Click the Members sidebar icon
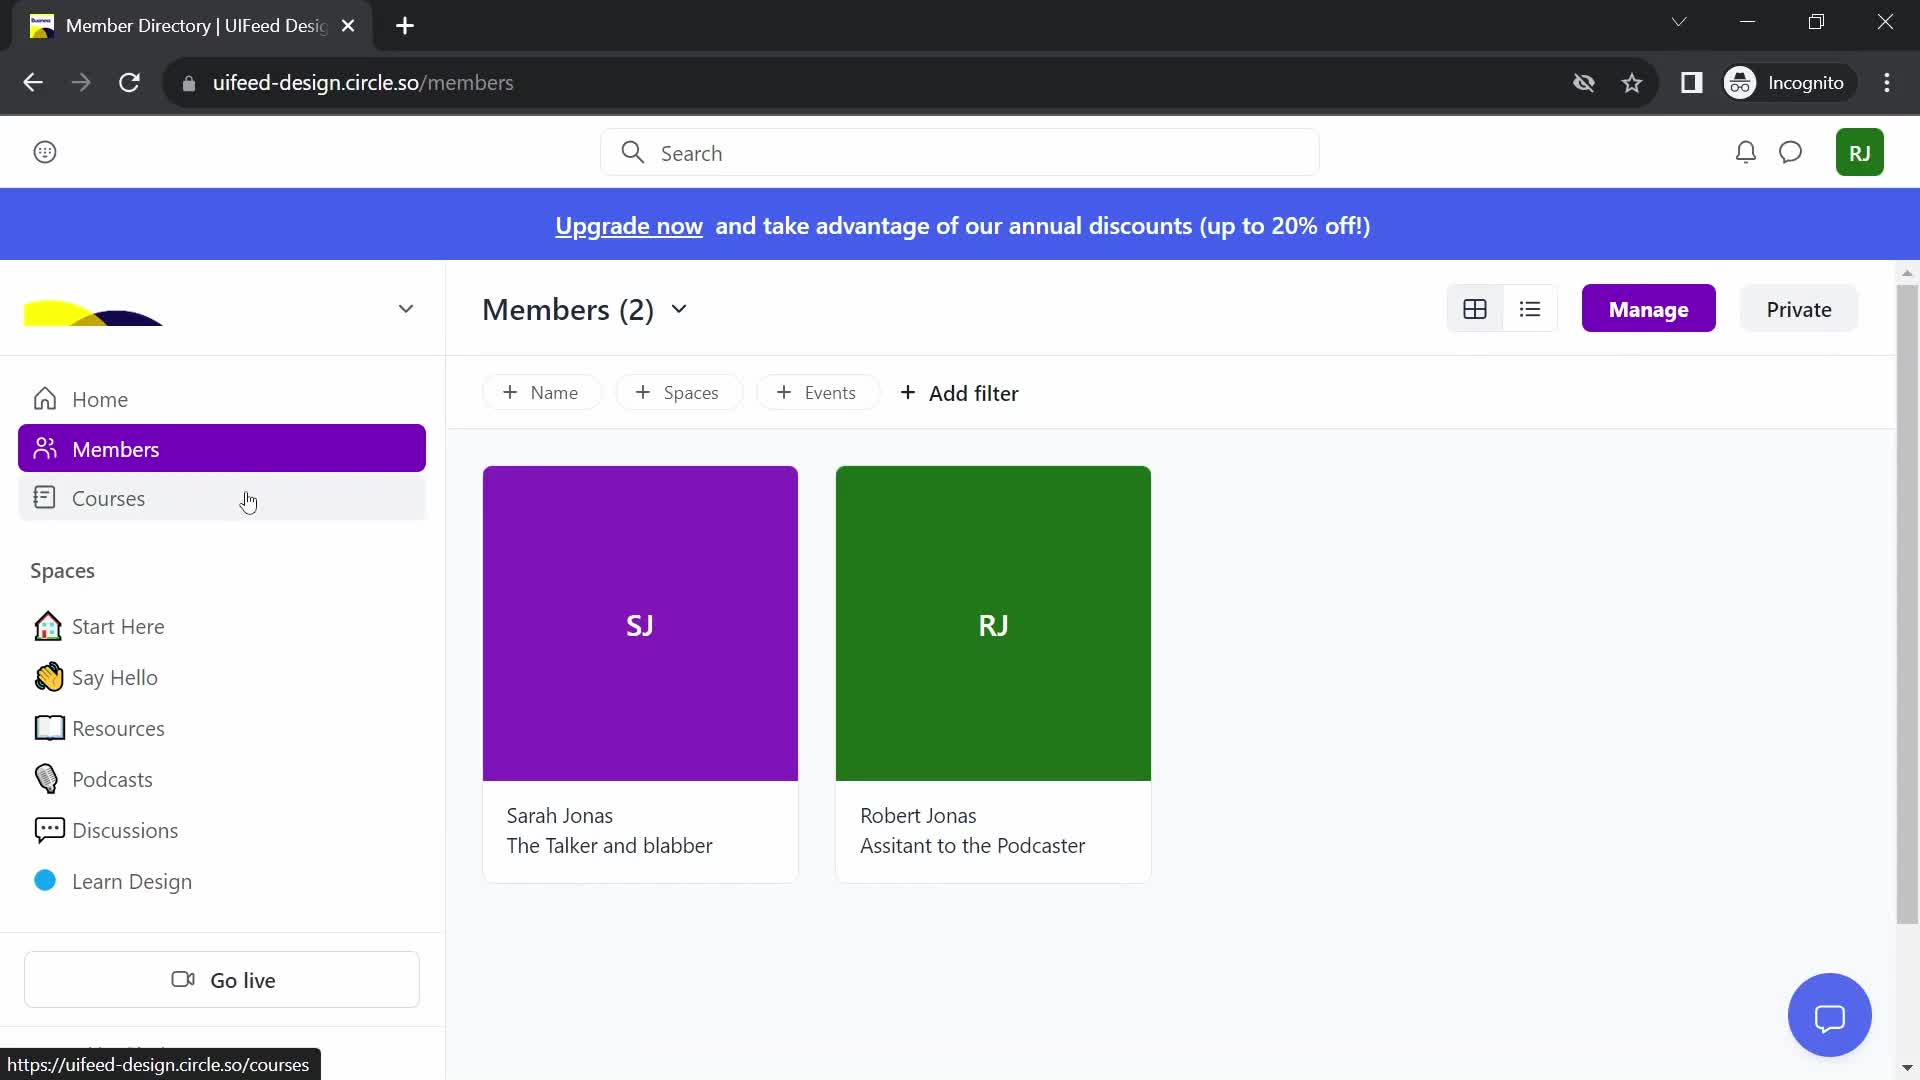 pyautogui.click(x=44, y=448)
